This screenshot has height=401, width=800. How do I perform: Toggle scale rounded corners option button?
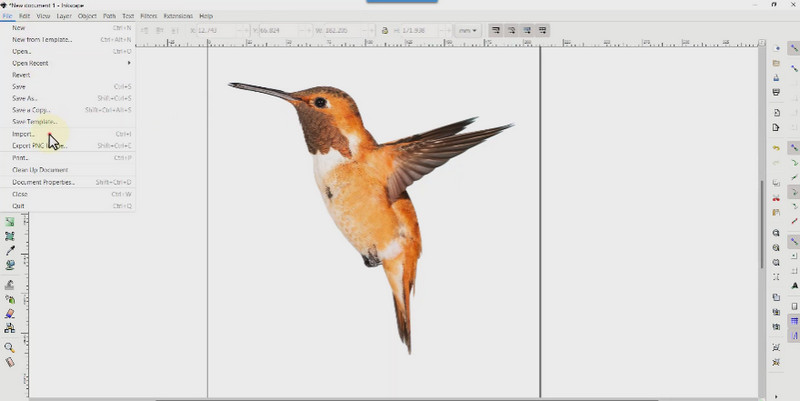[x=511, y=31]
